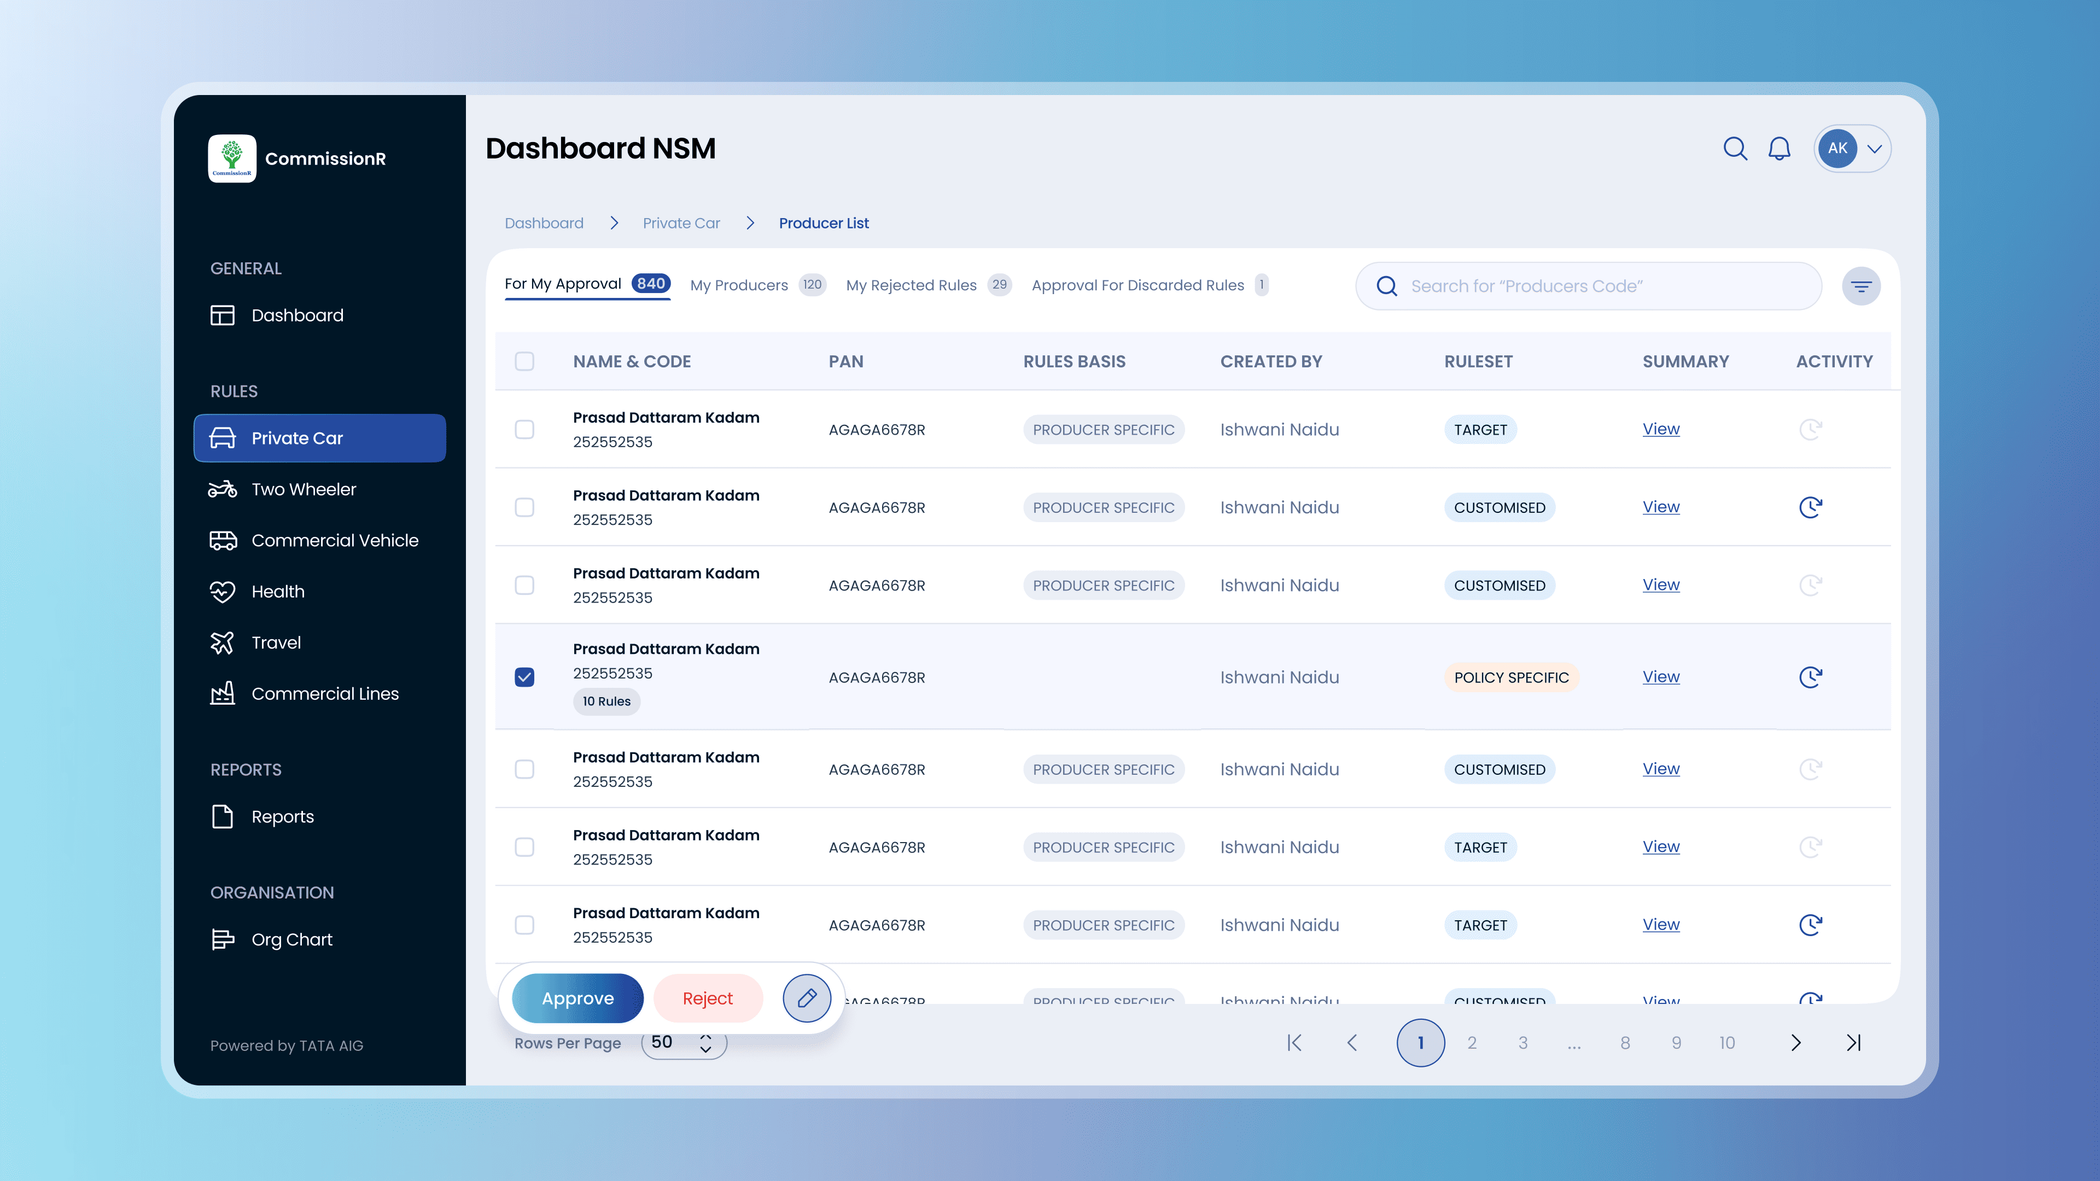2100x1181 pixels.
Task: Switch to My Rejected Rules tab
Action: (x=928, y=285)
